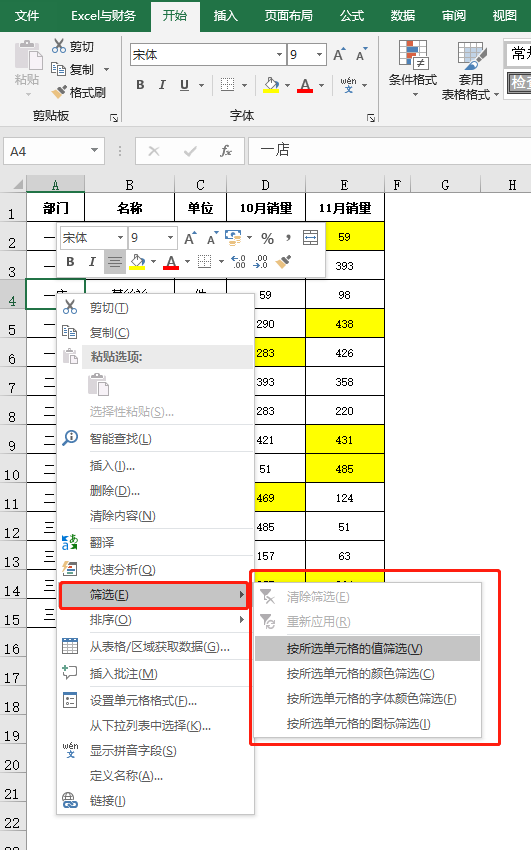Viewport: 531px width, 850px height.
Task: Open the 文件 tab
Action: pos(27,16)
